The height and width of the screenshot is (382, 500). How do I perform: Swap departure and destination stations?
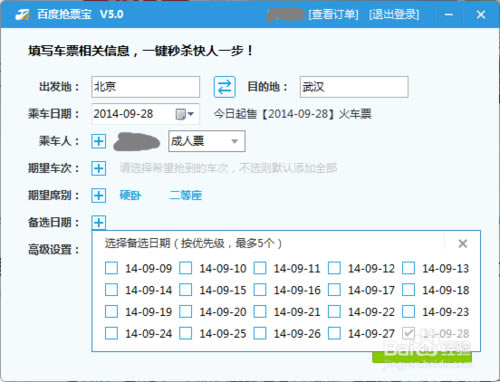point(224,87)
